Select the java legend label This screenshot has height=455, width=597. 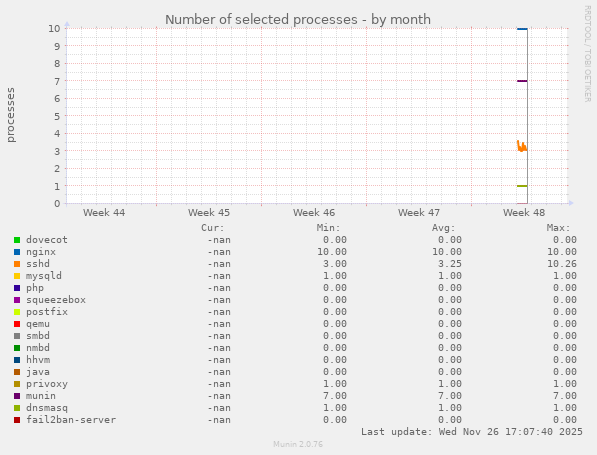click(x=38, y=372)
